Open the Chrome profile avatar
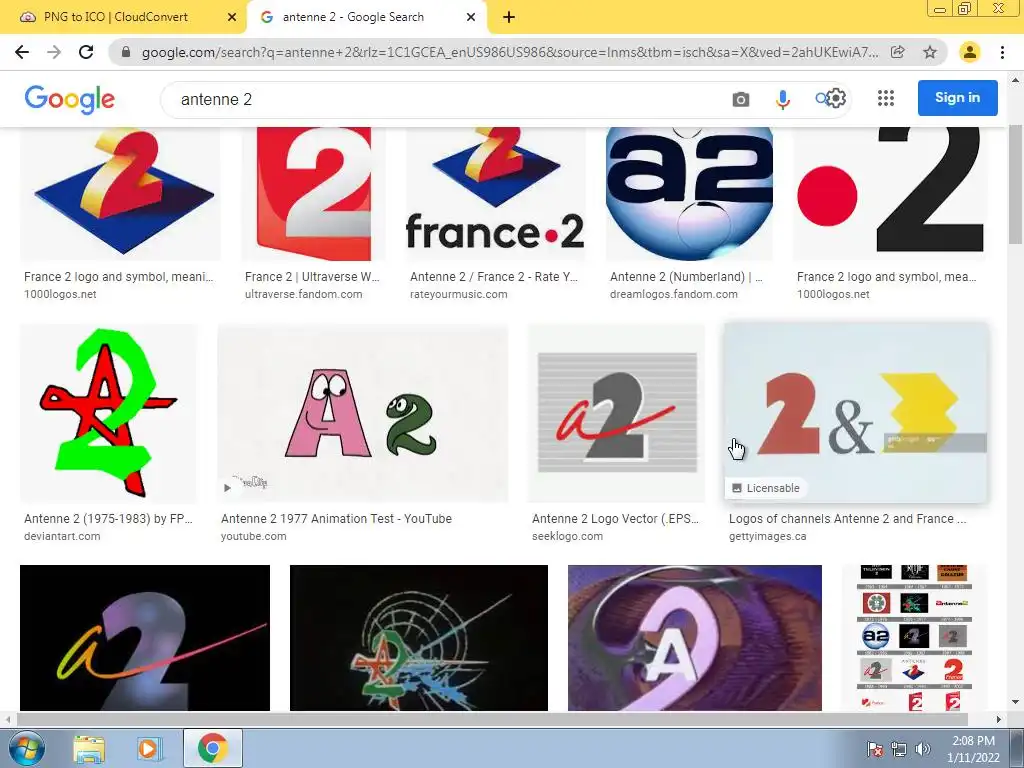Viewport: 1024px width, 768px height. pyautogui.click(x=970, y=52)
